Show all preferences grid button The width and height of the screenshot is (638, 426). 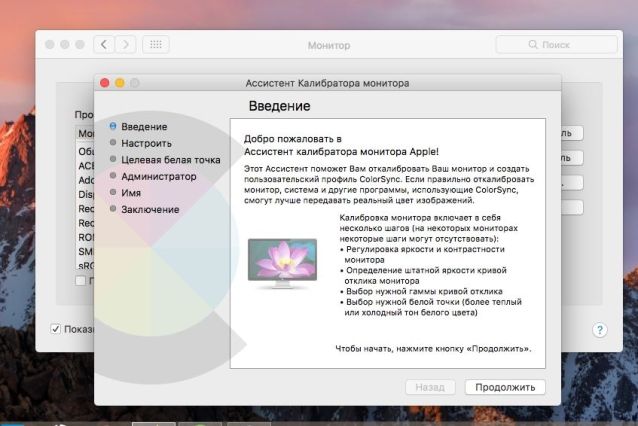pos(156,44)
